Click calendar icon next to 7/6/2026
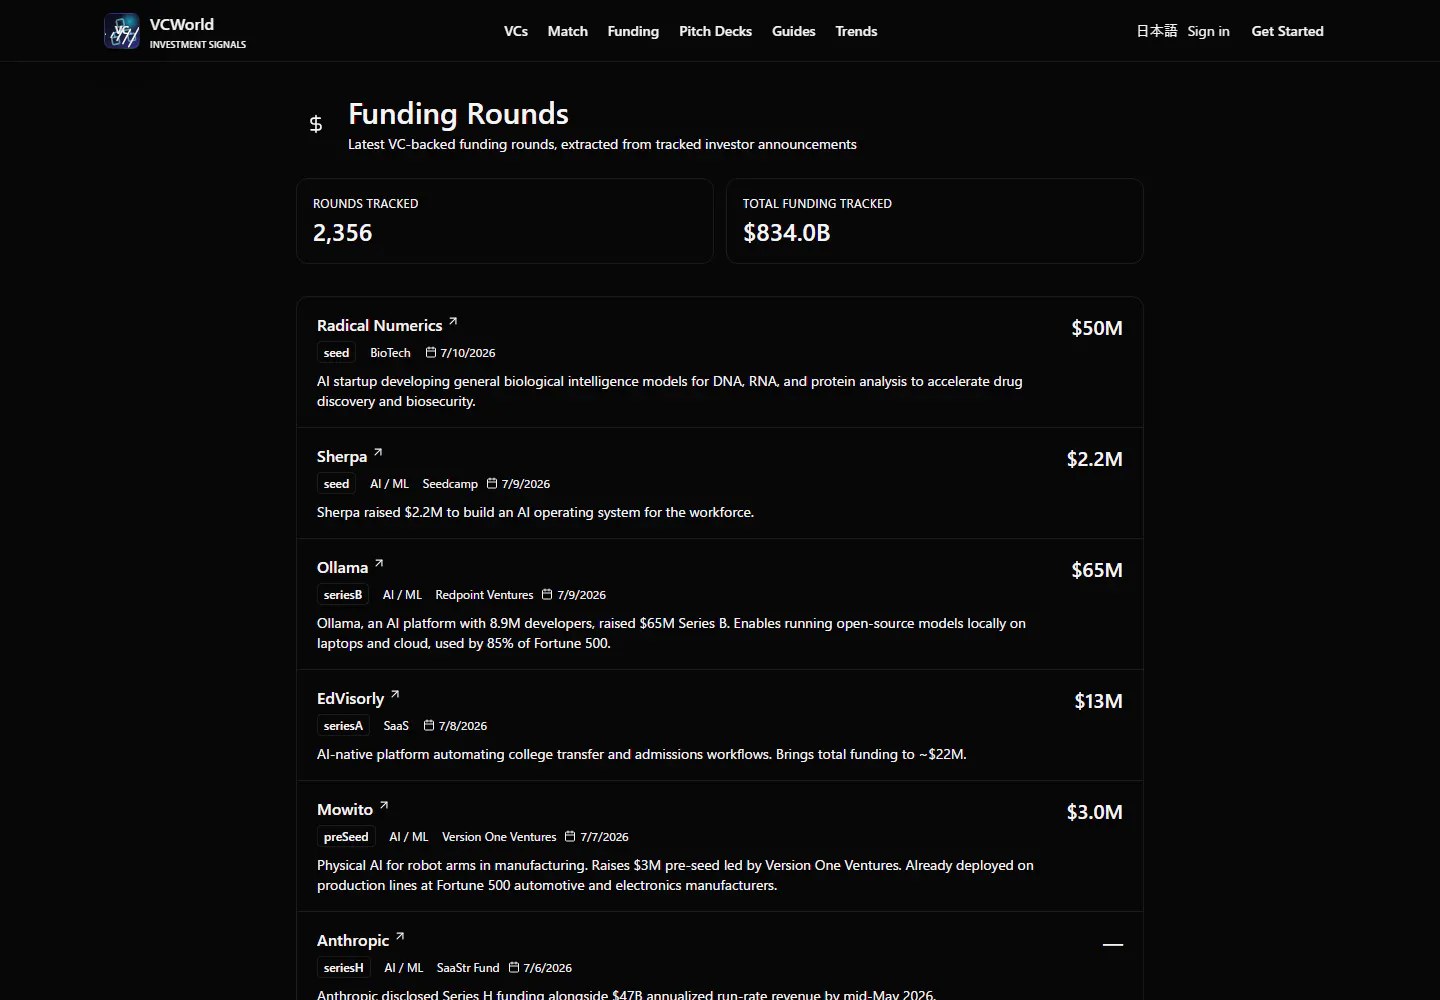Screen dimensions: 1440x1000 tap(514, 967)
